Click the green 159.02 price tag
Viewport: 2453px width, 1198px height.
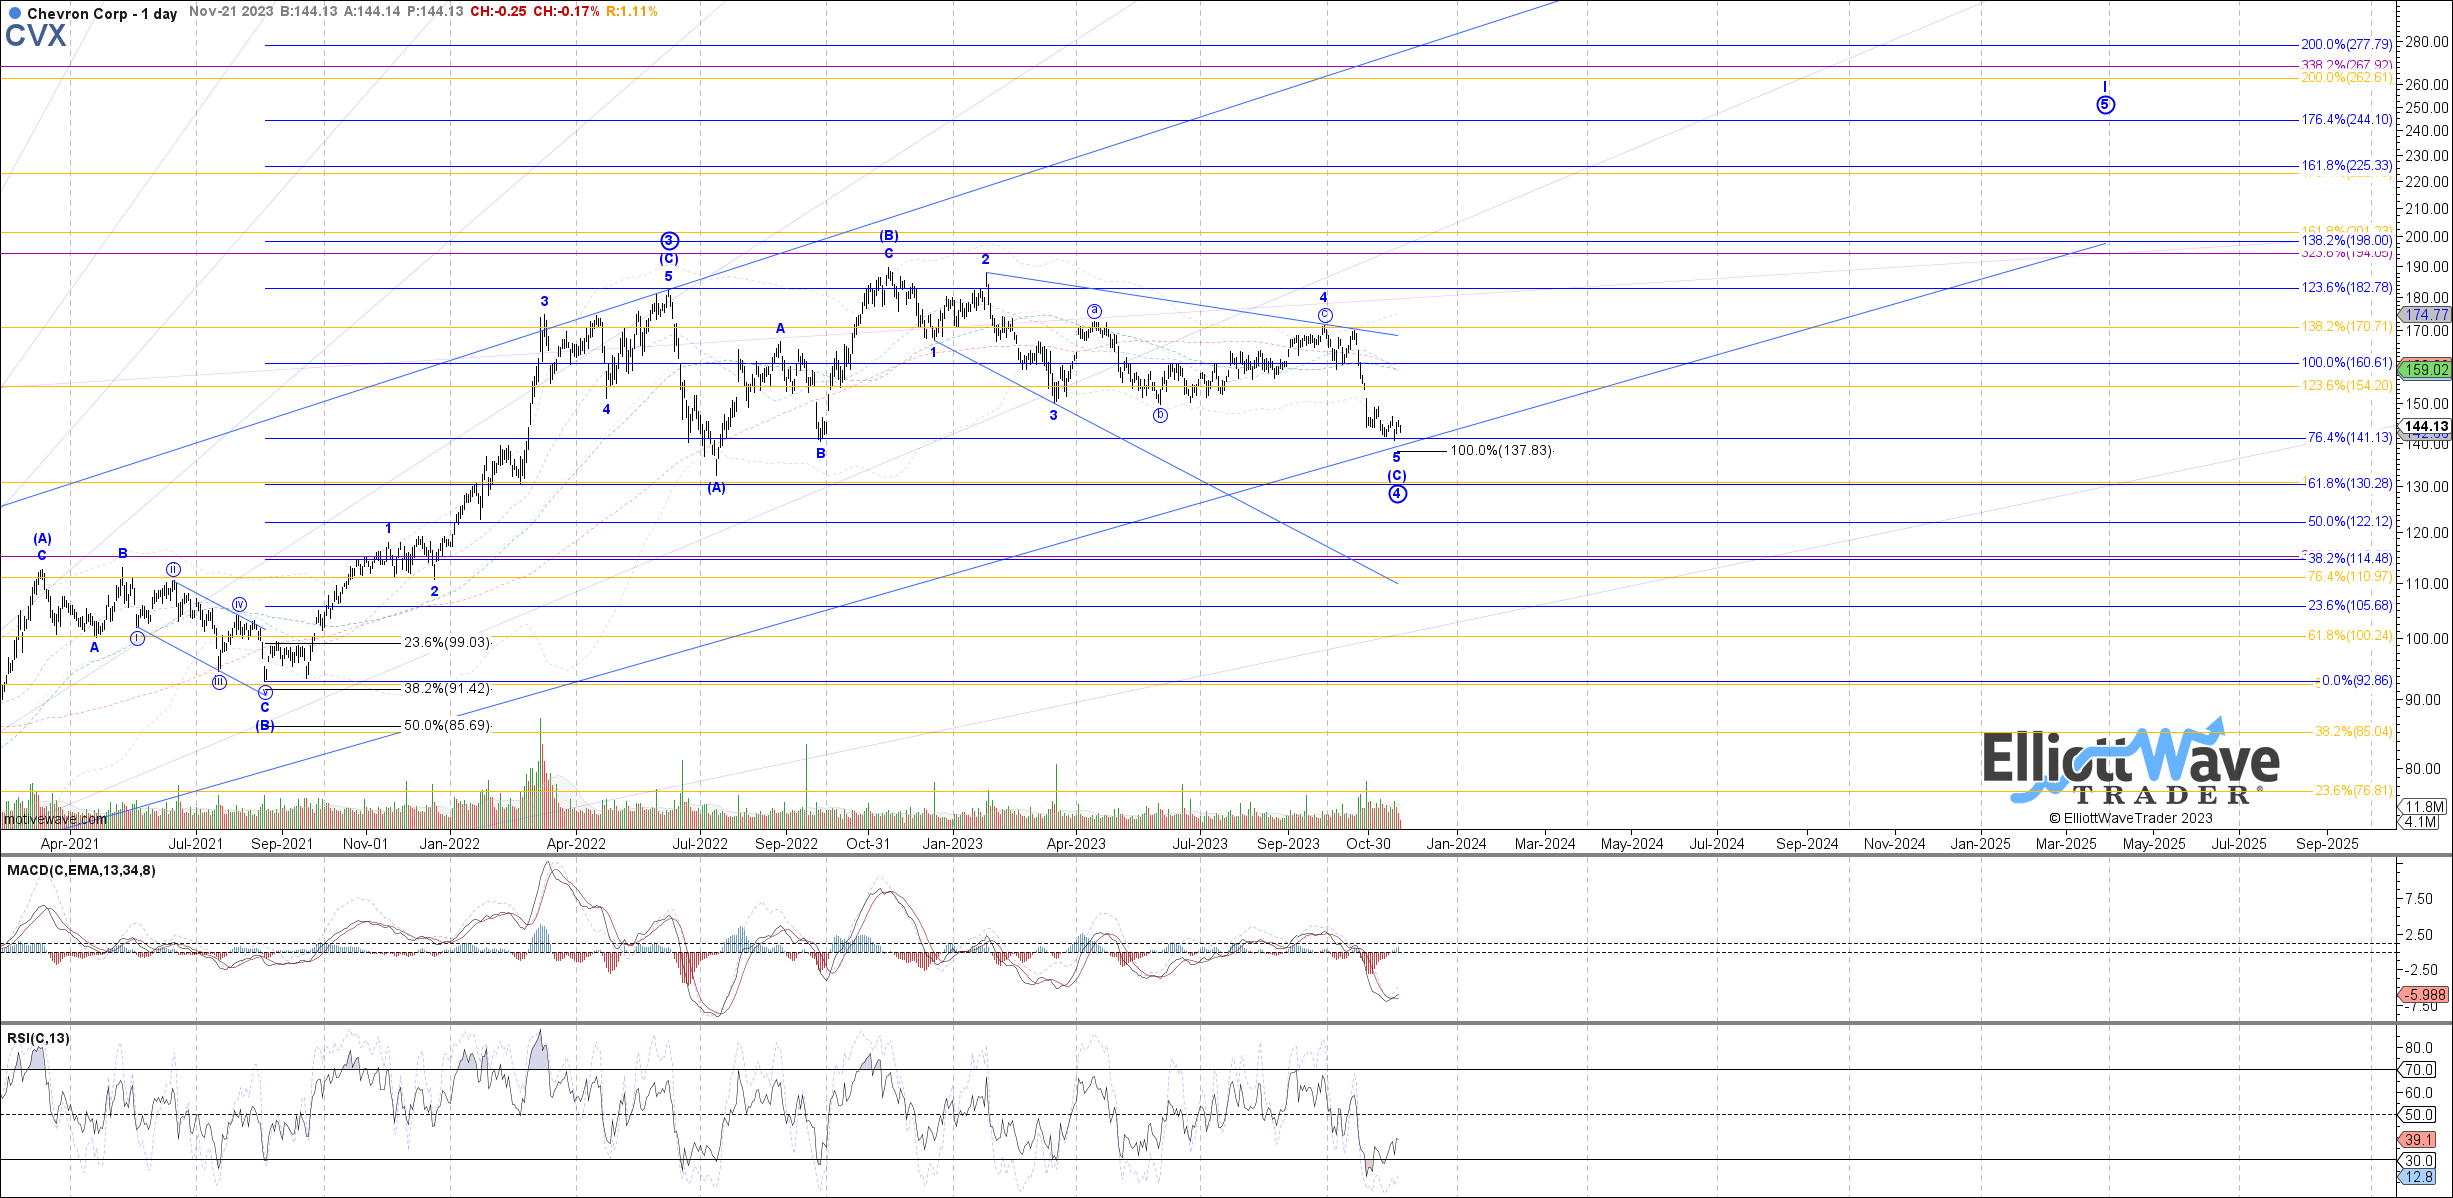(2426, 369)
